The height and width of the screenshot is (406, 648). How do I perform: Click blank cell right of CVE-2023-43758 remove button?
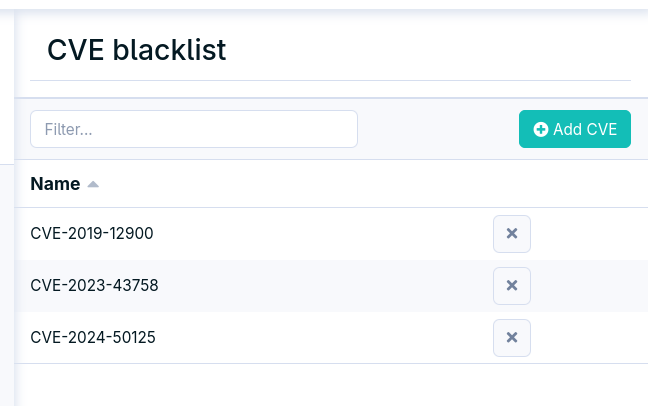click(589, 286)
